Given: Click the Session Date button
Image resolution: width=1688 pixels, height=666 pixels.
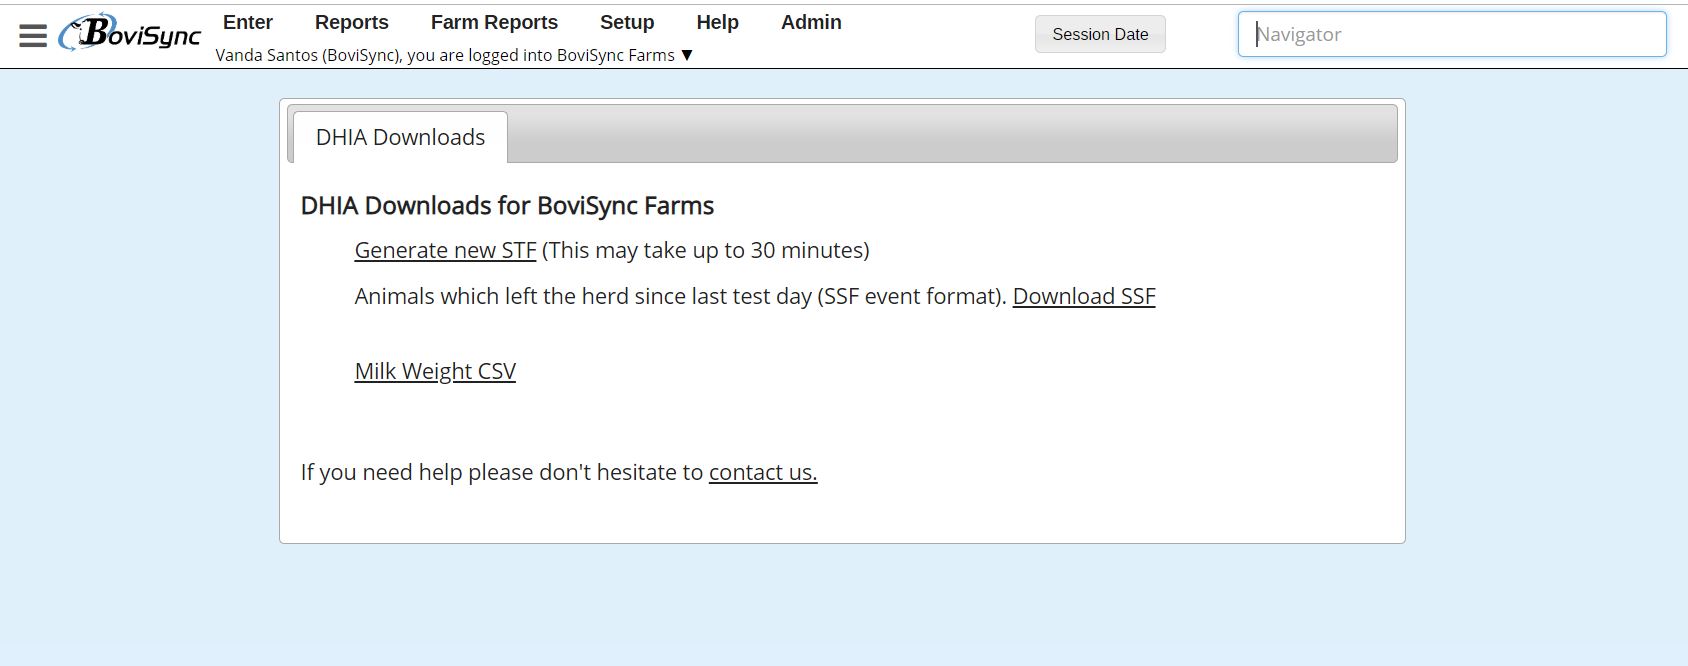Looking at the screenshot, I should click(1100, 34).
